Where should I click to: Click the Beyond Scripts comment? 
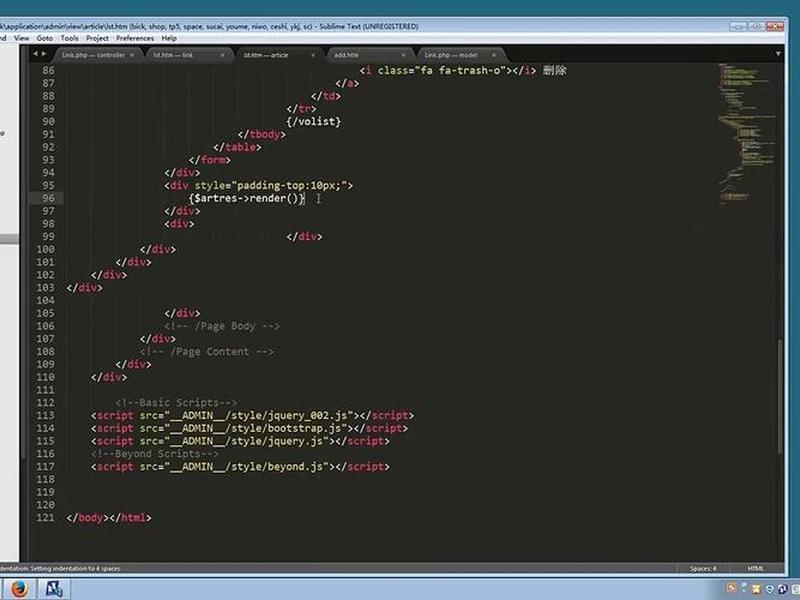pos(155,454)
